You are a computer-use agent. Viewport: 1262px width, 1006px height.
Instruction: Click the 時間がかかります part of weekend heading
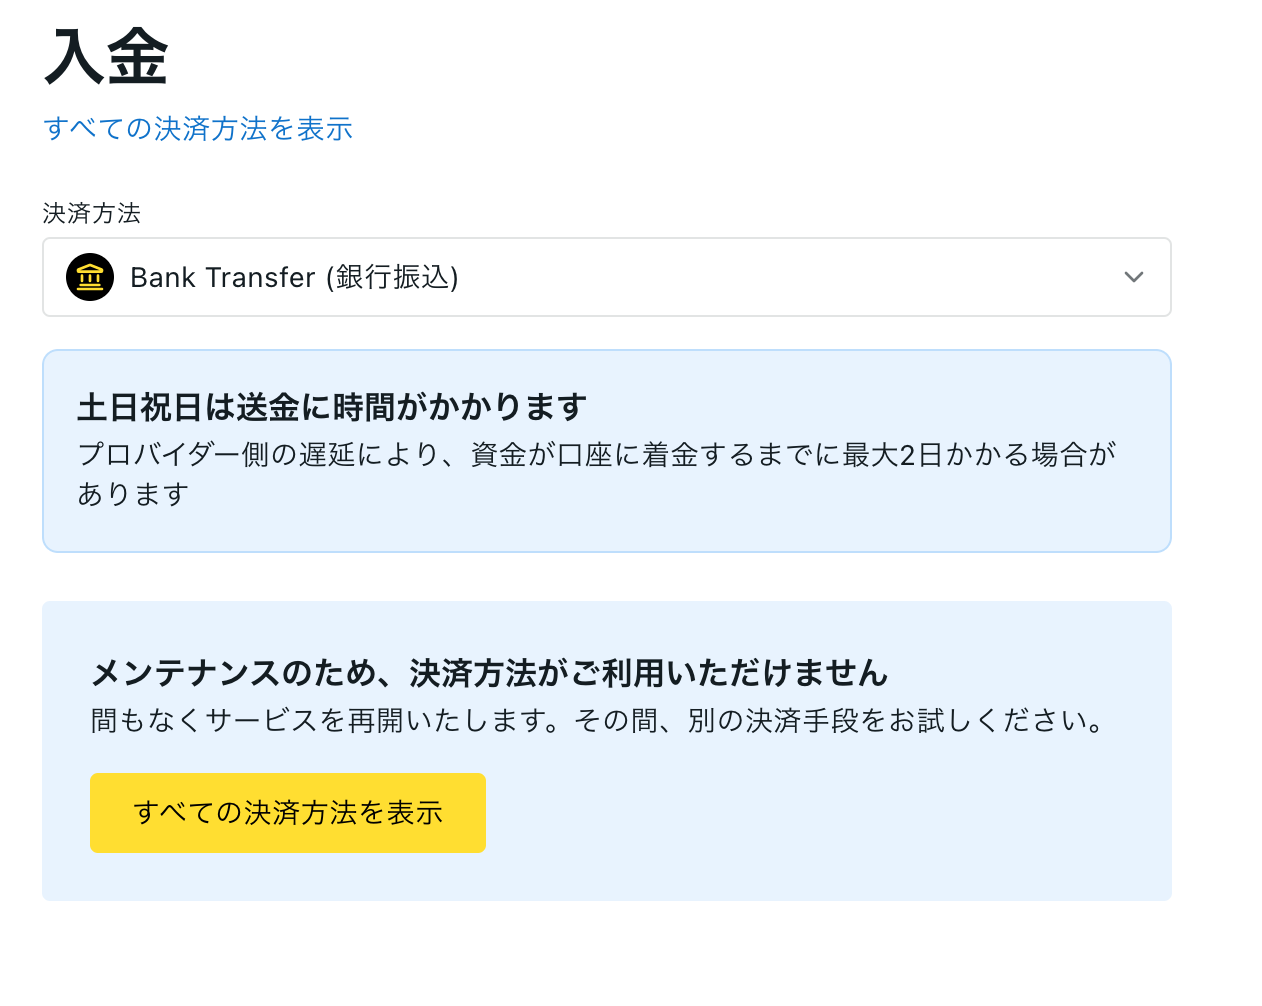pos(460,407)
